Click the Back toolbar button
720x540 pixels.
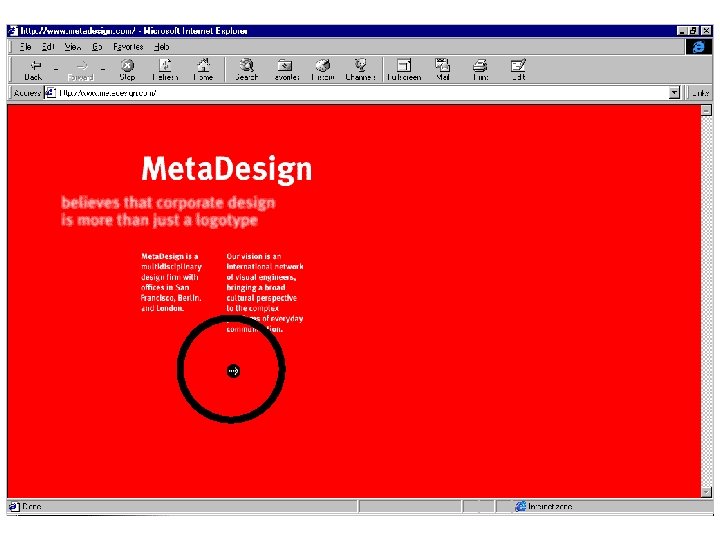tap(34, 70)
